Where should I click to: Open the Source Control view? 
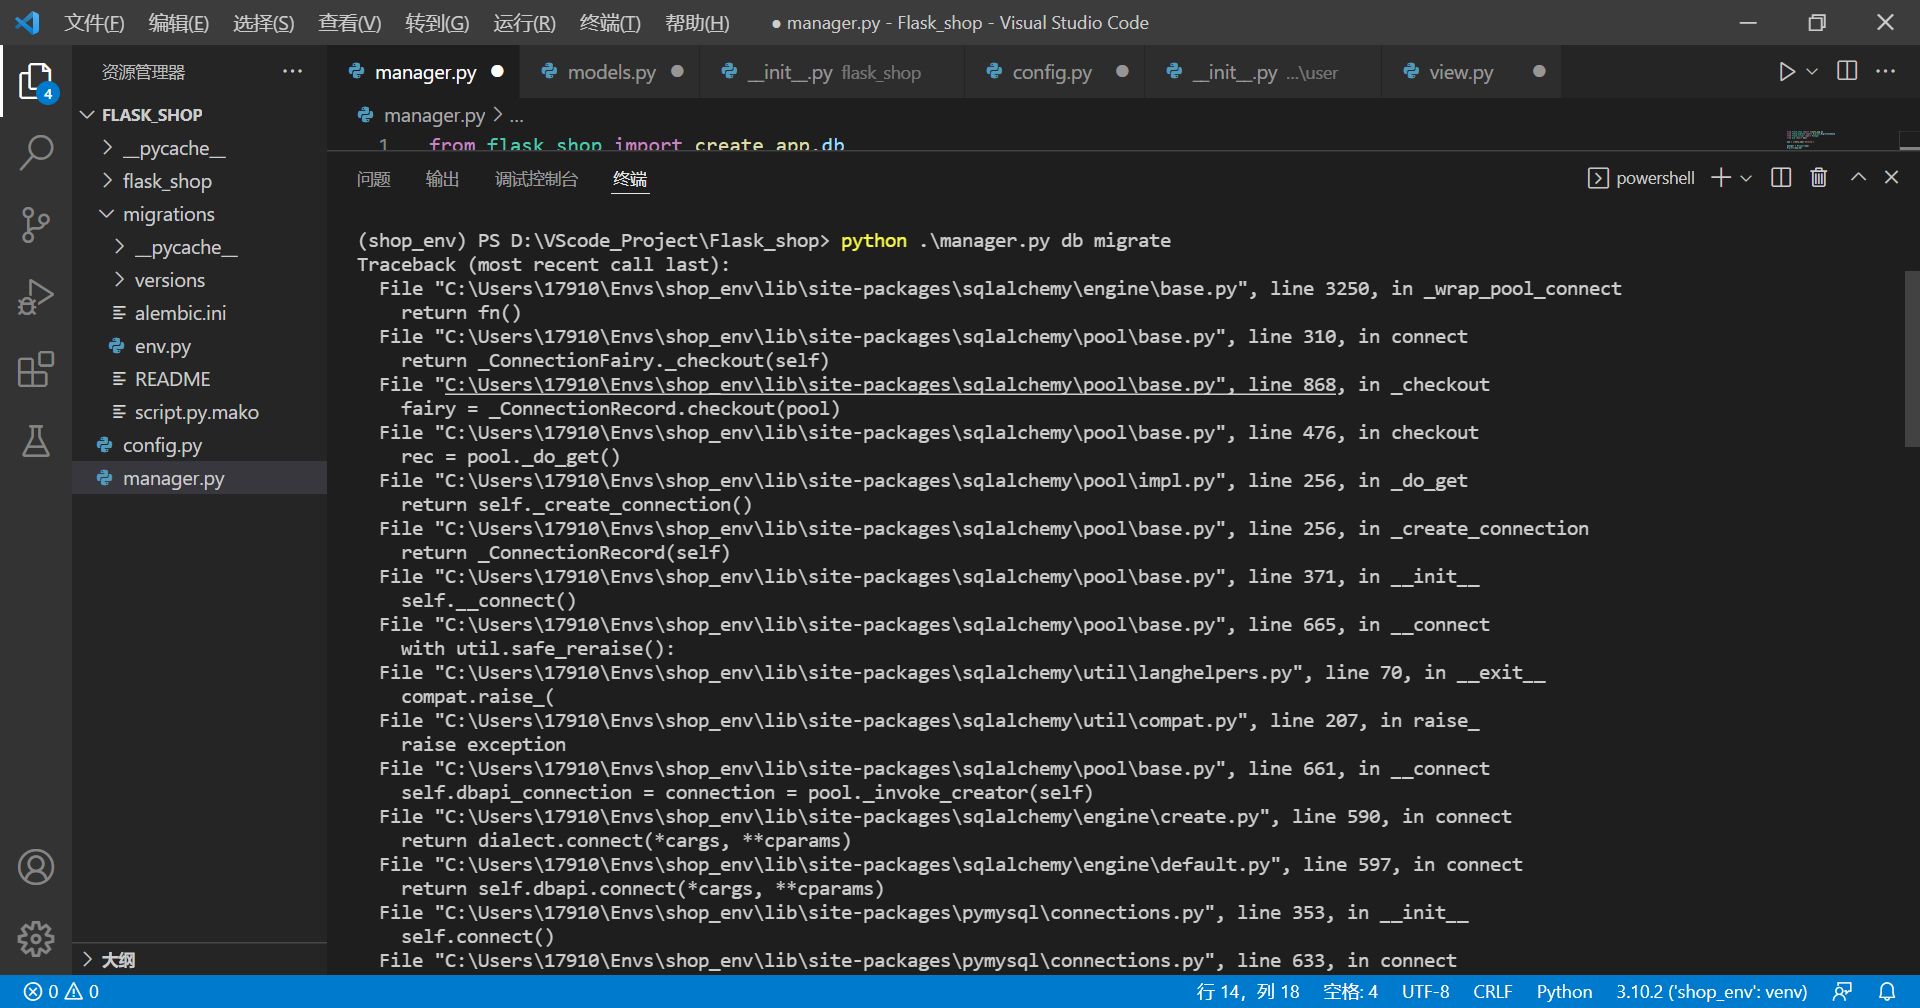pos(36,225)
